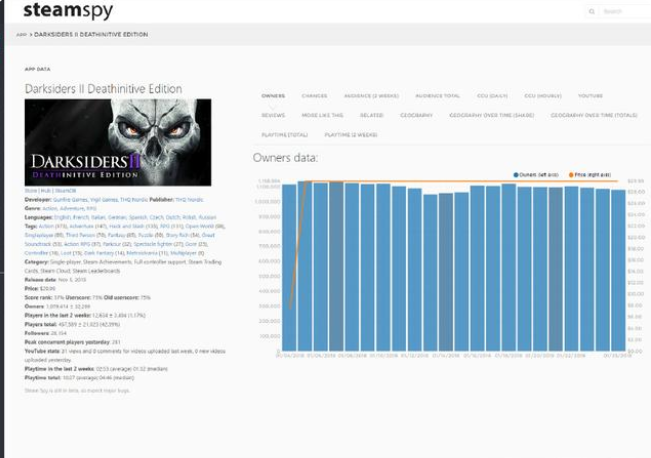
Task: Click the first blue owners bar
Action: [289, 267]
